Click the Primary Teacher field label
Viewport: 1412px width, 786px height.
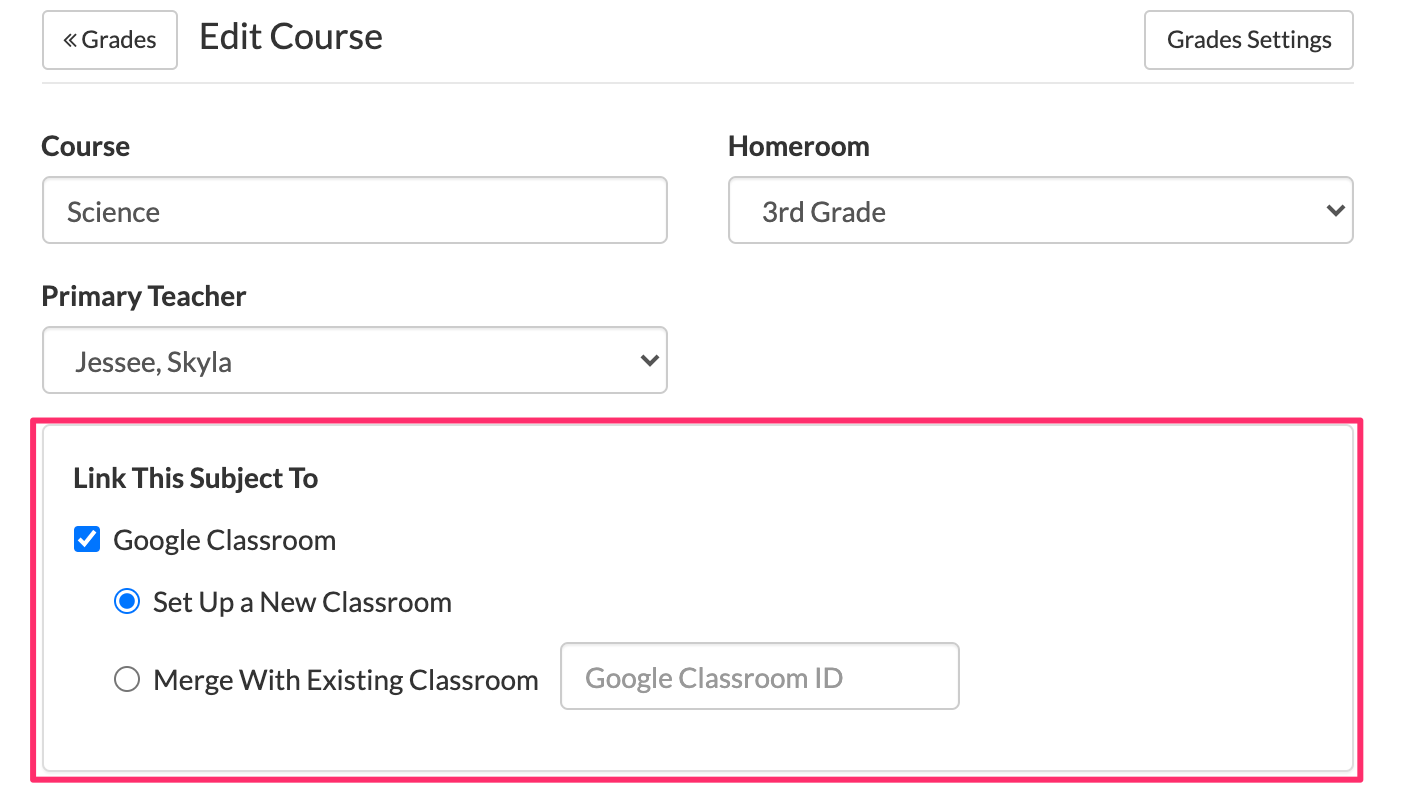pyautogui.click(x=144, y=296)
